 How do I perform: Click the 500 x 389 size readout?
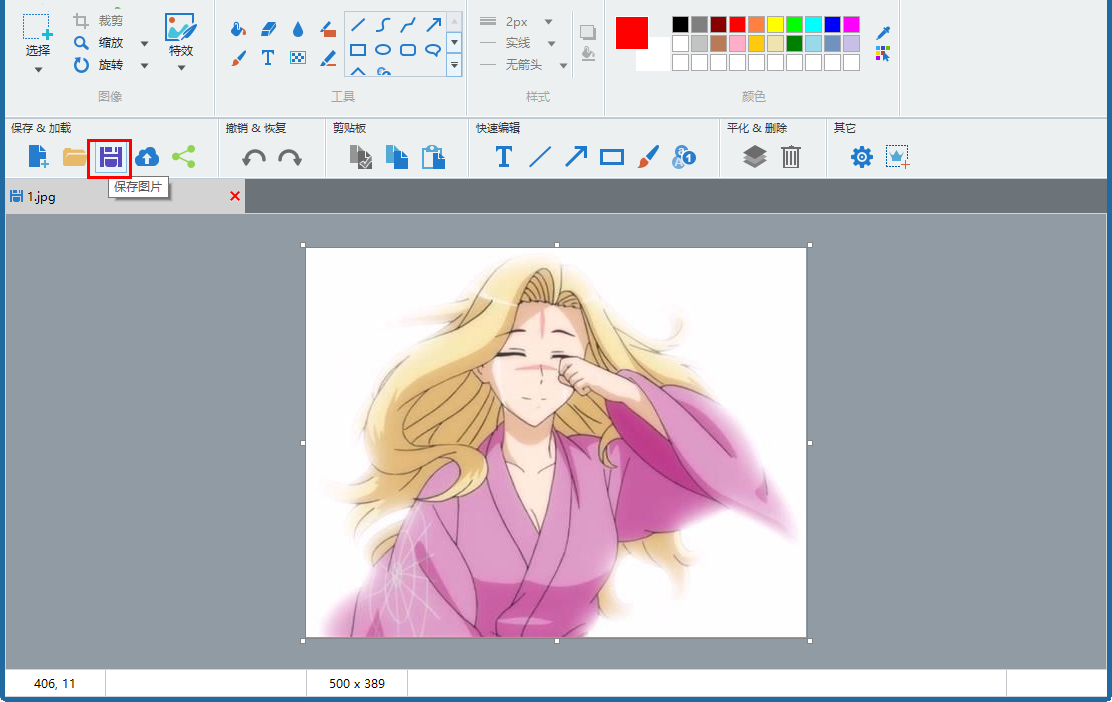pos(357,684)
